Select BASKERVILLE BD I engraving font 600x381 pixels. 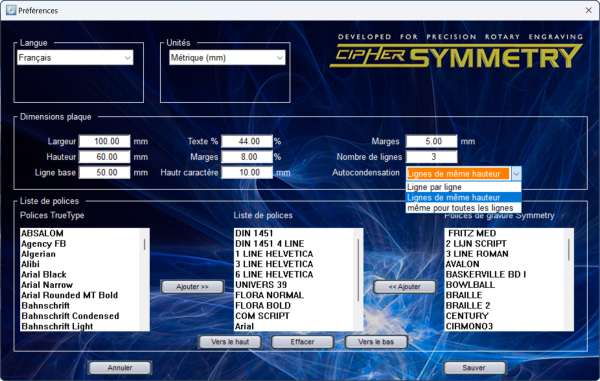point(504,275)
